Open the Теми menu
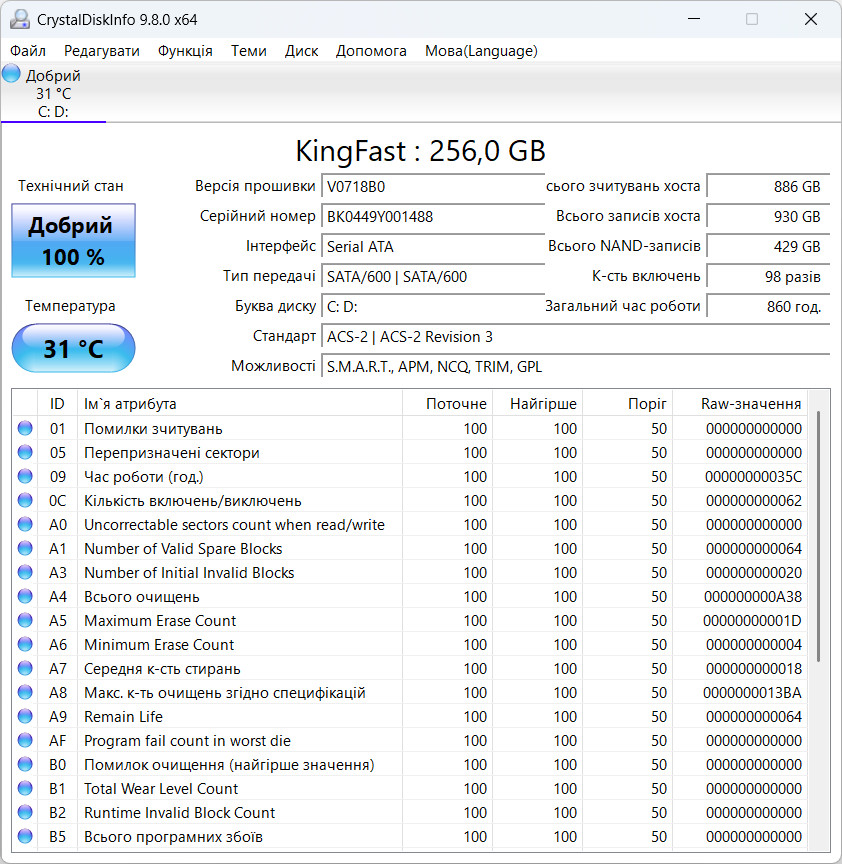Viewport: 842px width, 864px height. 249,51
